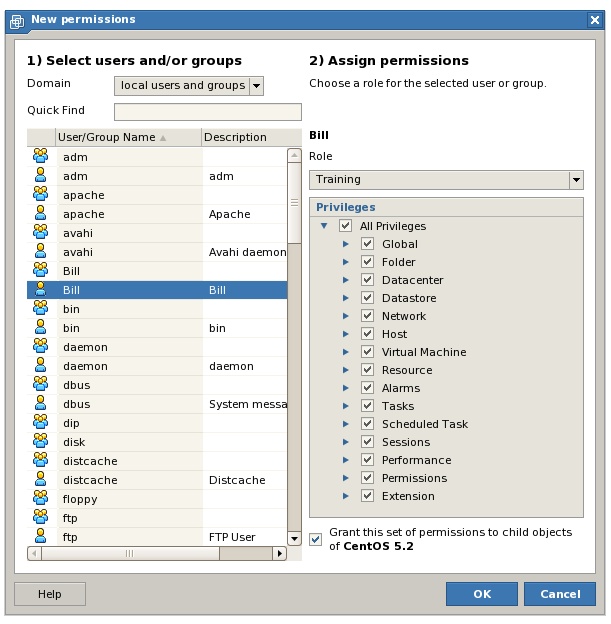Image resolution: width=611 pixels, height=624 pixels.
Task: Click the group icon beside disk
Action: coord(40,442)
